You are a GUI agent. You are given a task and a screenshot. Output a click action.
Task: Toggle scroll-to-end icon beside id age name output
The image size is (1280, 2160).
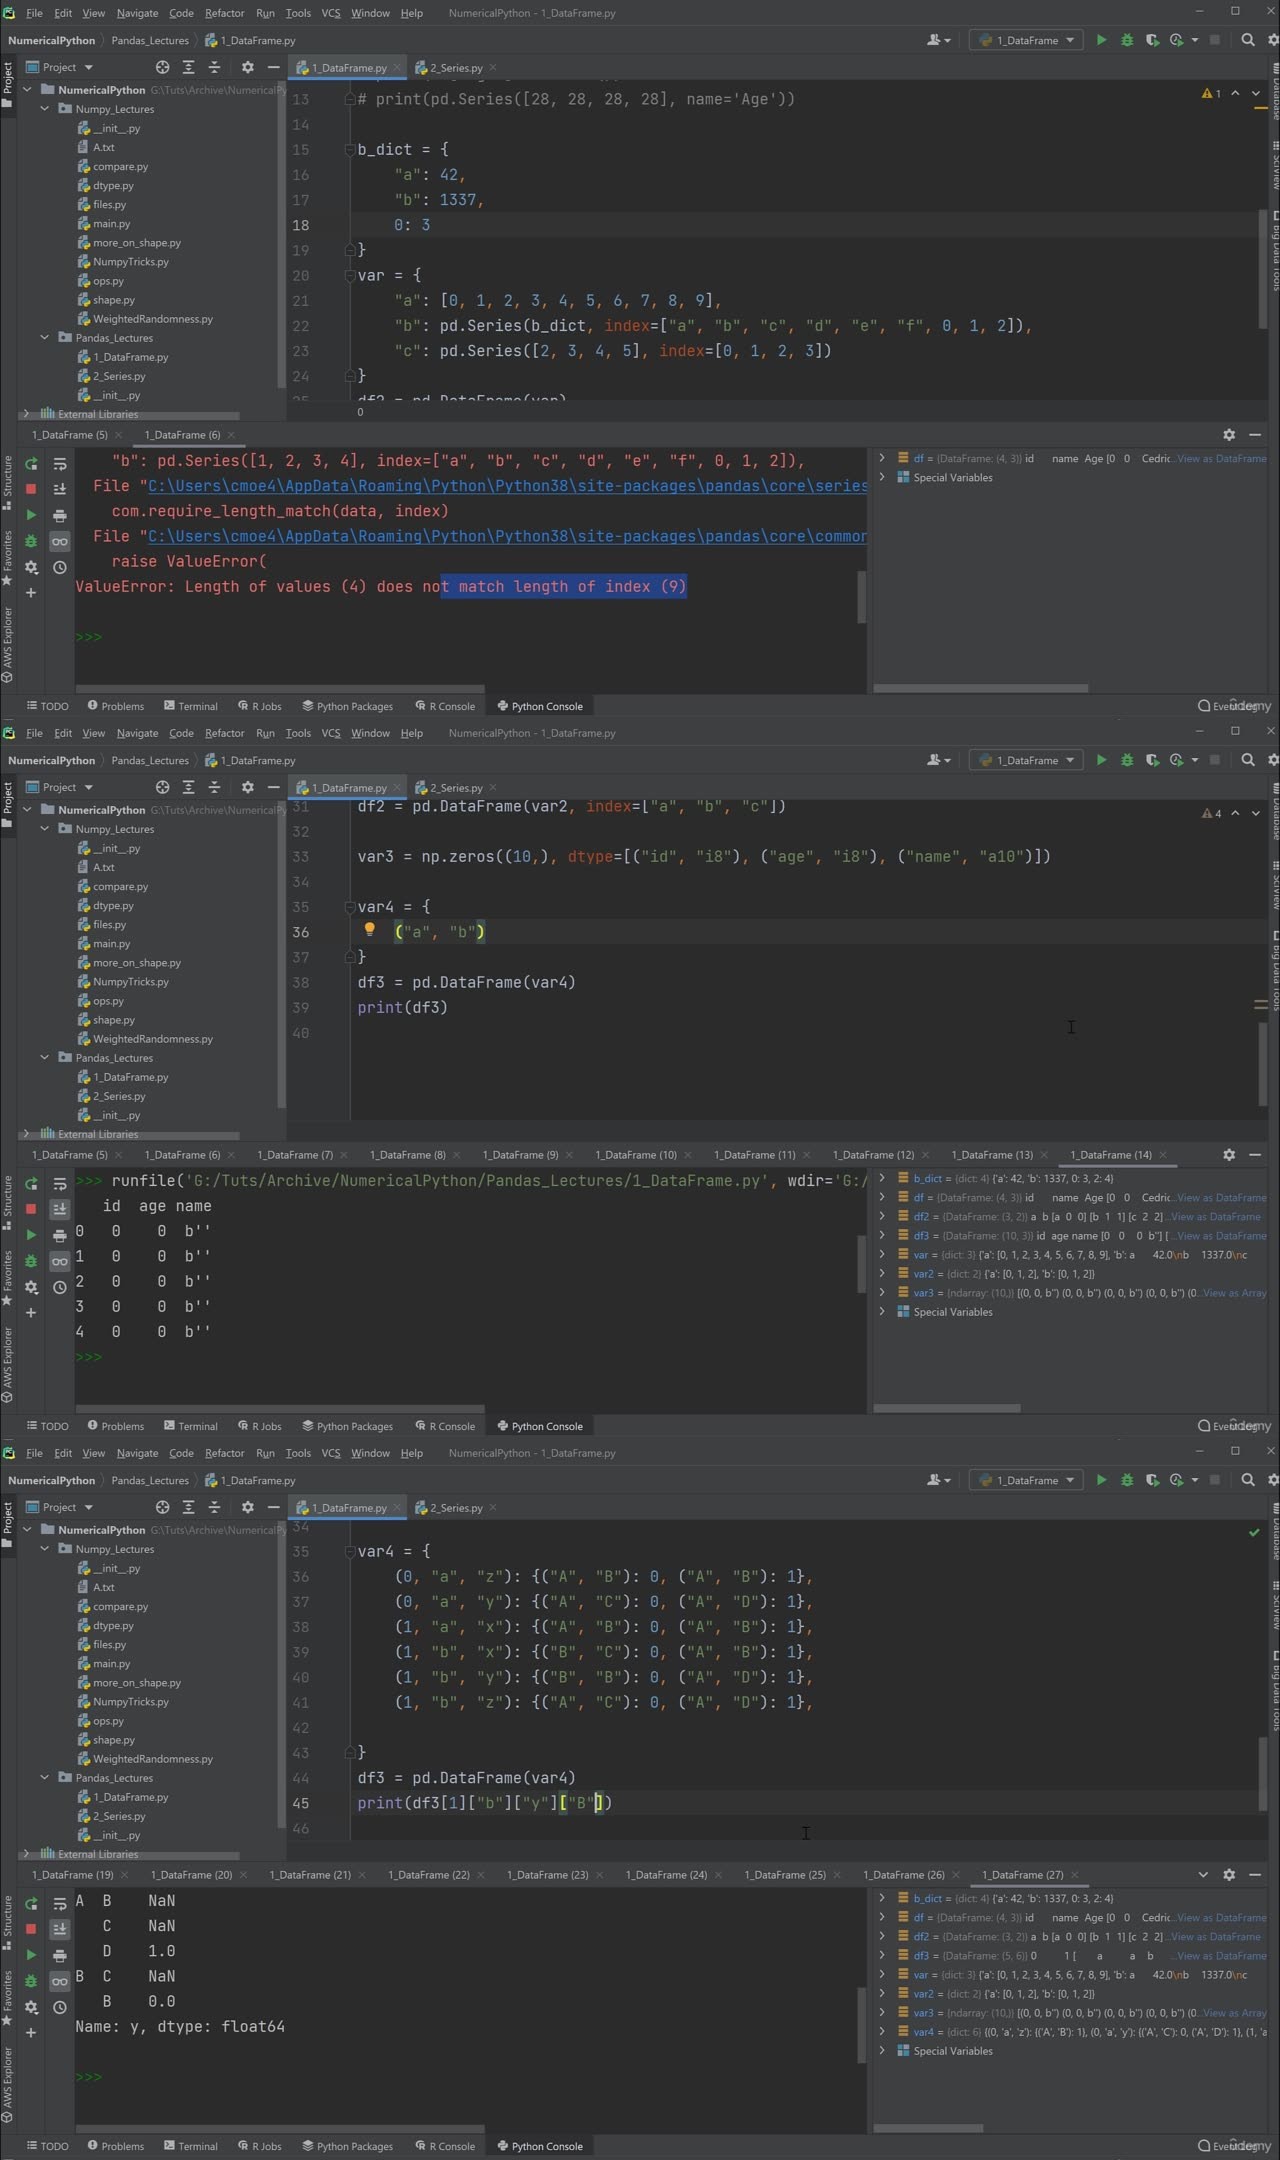click(60, 1209)
